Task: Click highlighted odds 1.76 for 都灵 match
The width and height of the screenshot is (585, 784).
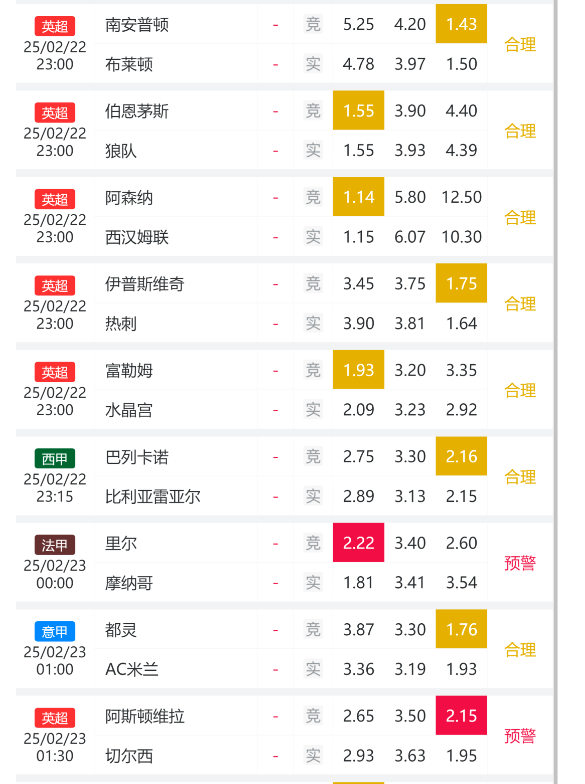Action: [461, 629]
